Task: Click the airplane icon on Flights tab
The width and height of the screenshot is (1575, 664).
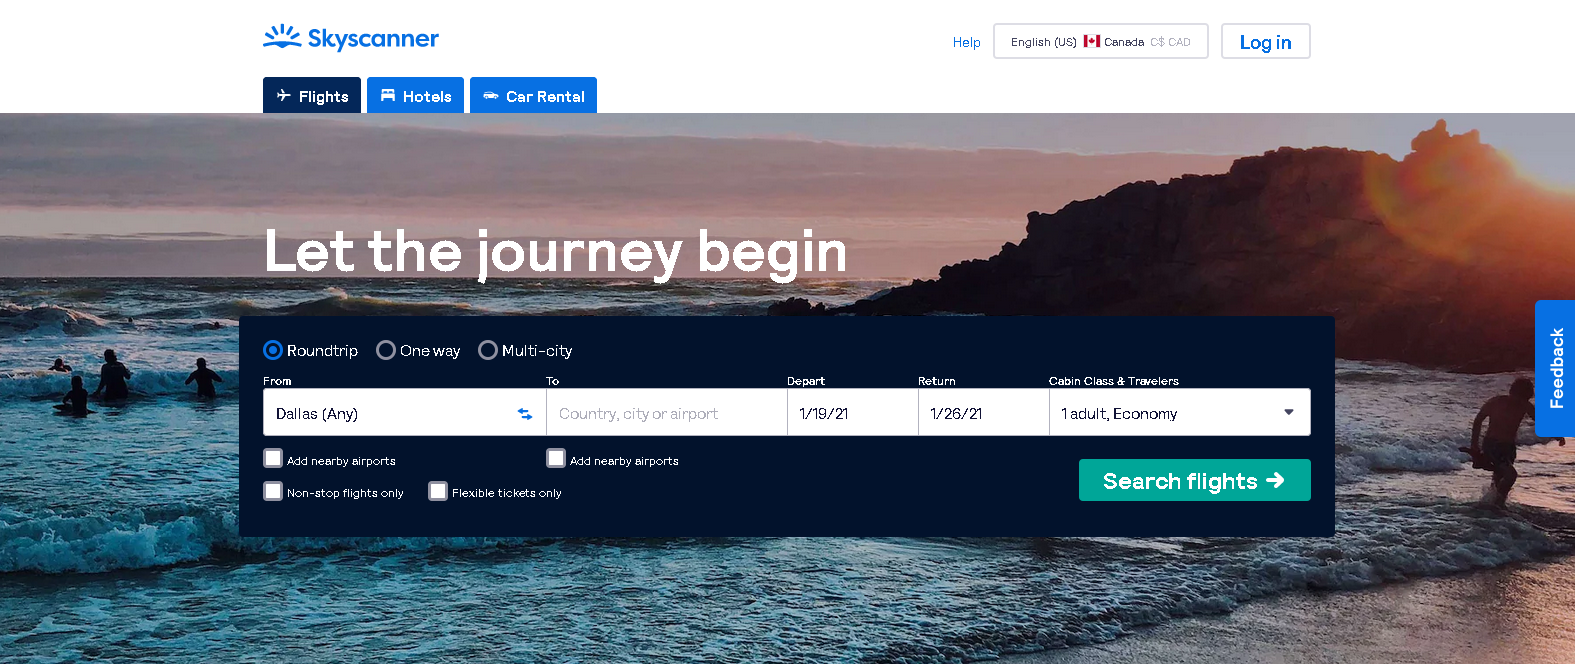Action: pos(284,96)
